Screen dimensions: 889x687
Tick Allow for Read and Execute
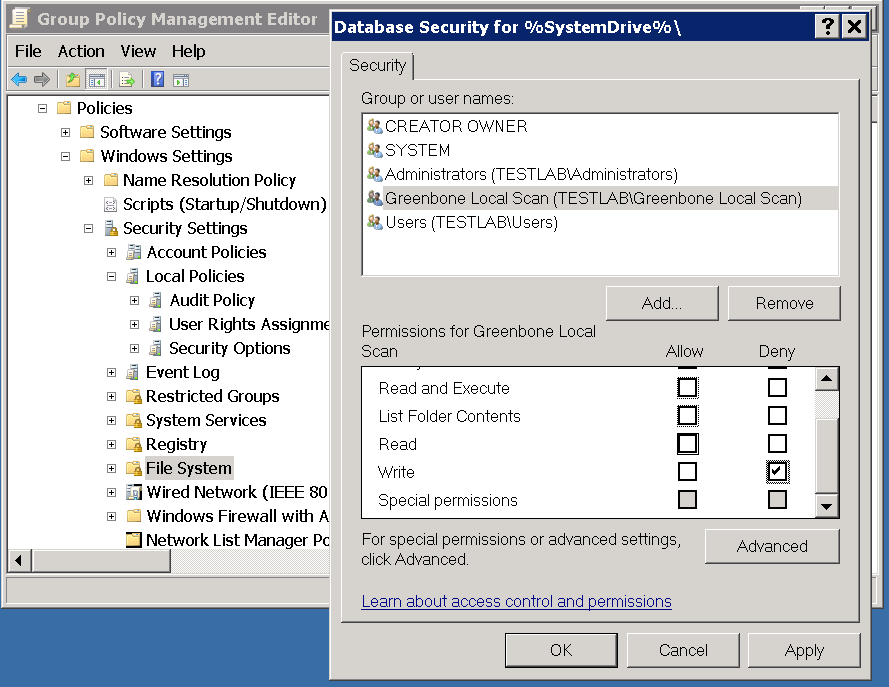(x=687, y=387)
